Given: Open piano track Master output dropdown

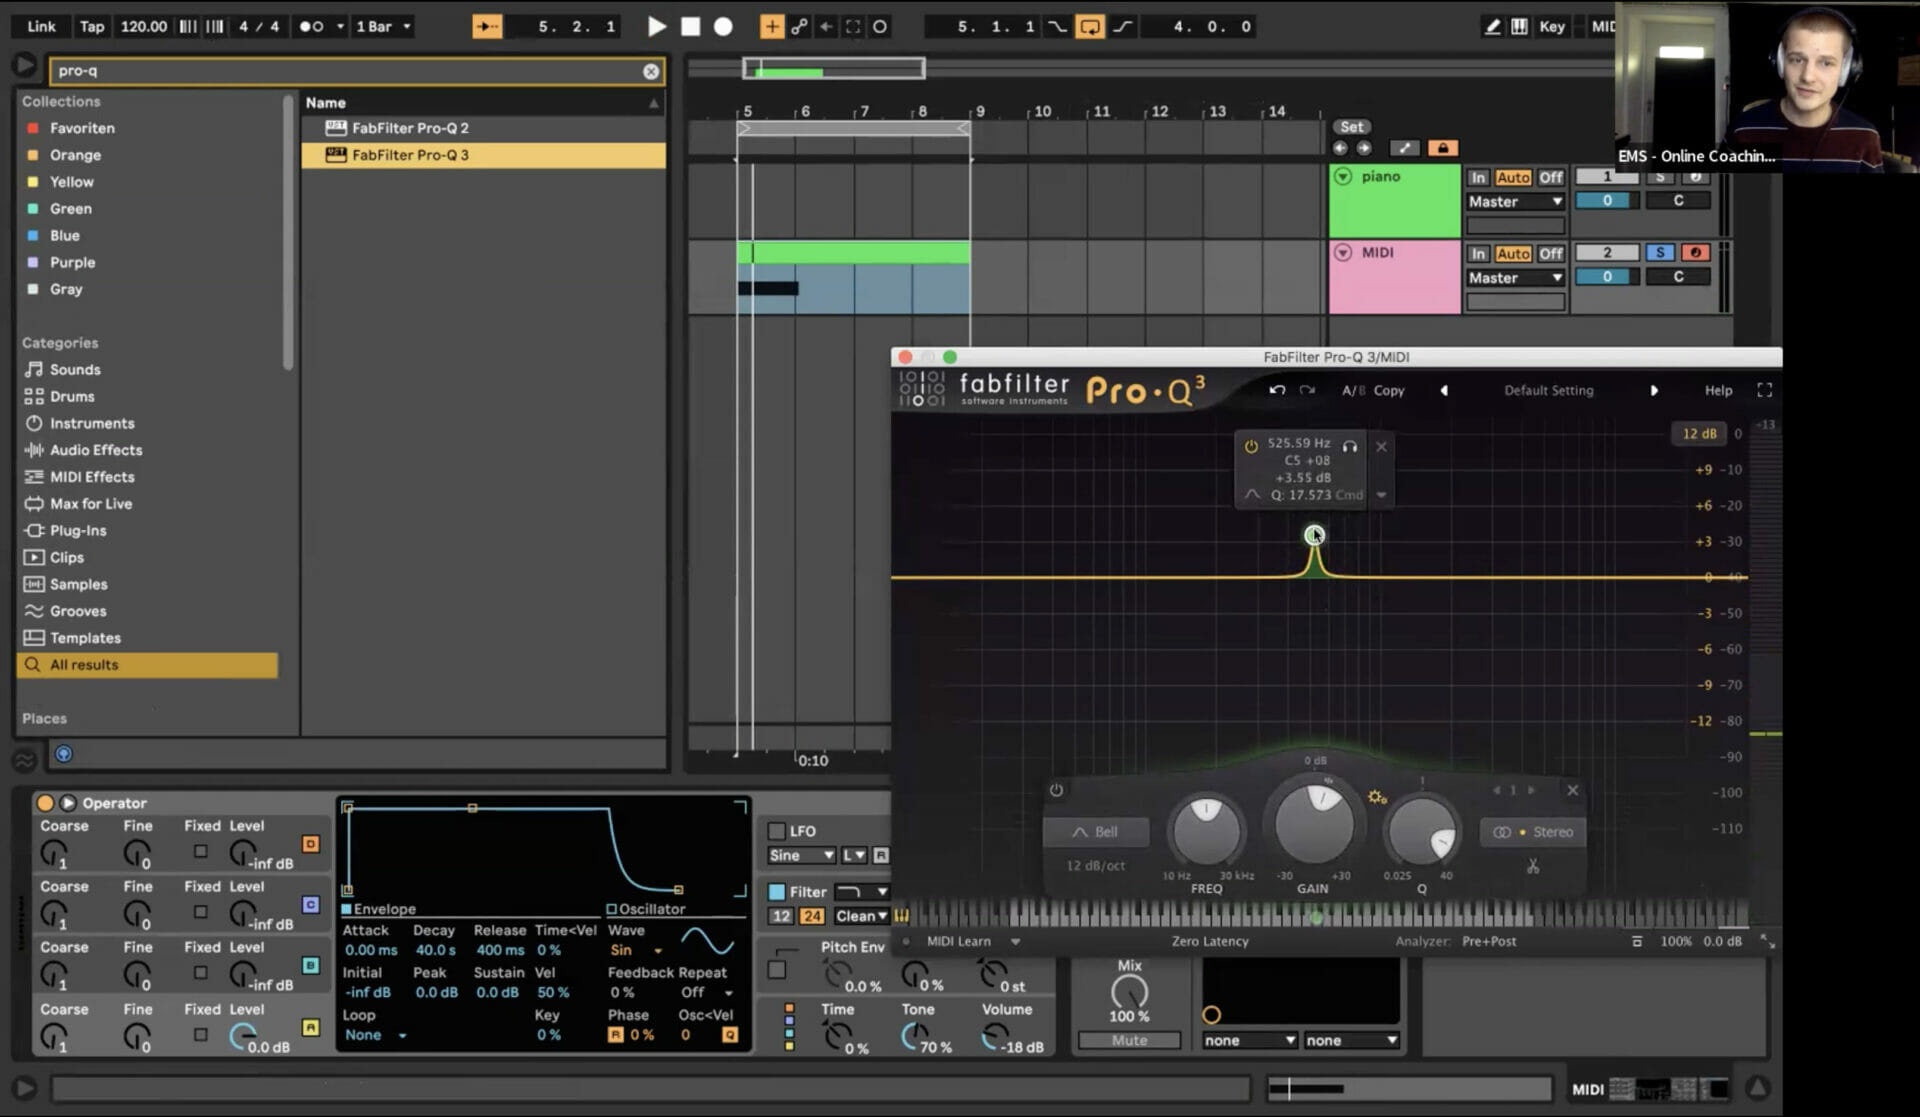Looking at the screenshot, I should click(x=1515, y=202).
